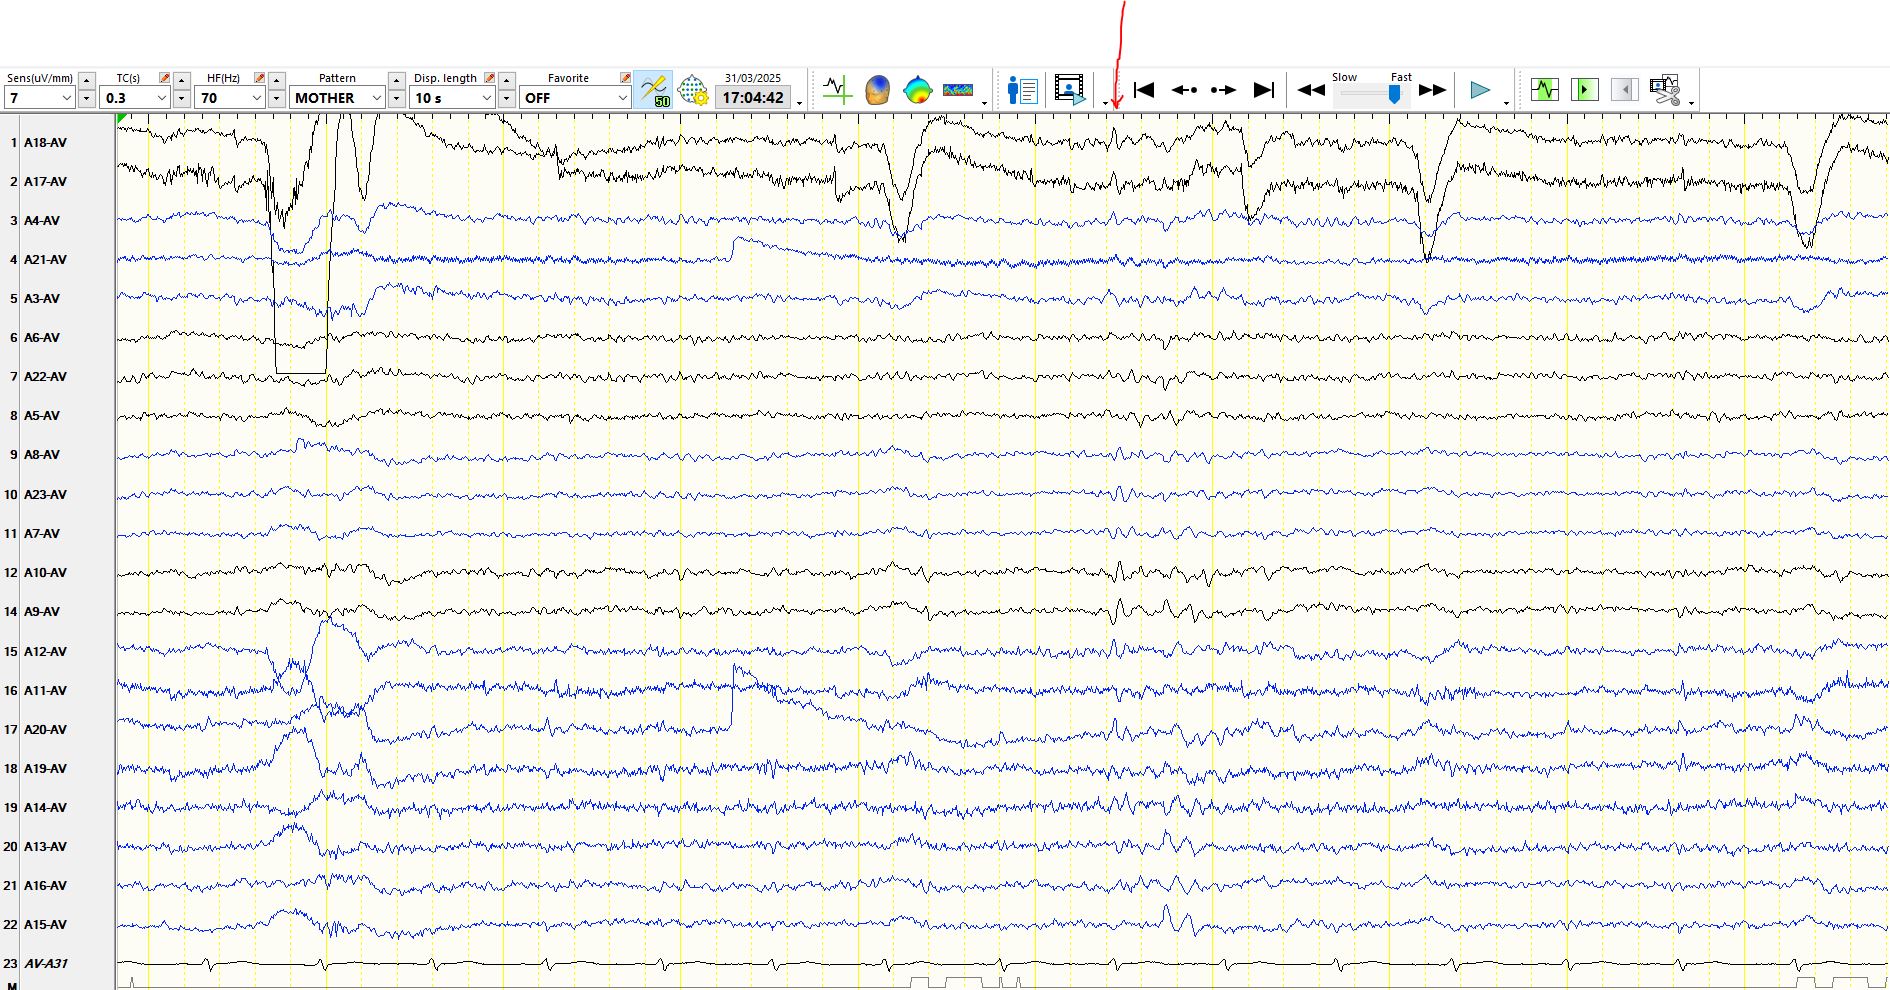Open the topographic scalp map icon
Viewport: 1890px width, 990px height.
click(x=917, y=90)
